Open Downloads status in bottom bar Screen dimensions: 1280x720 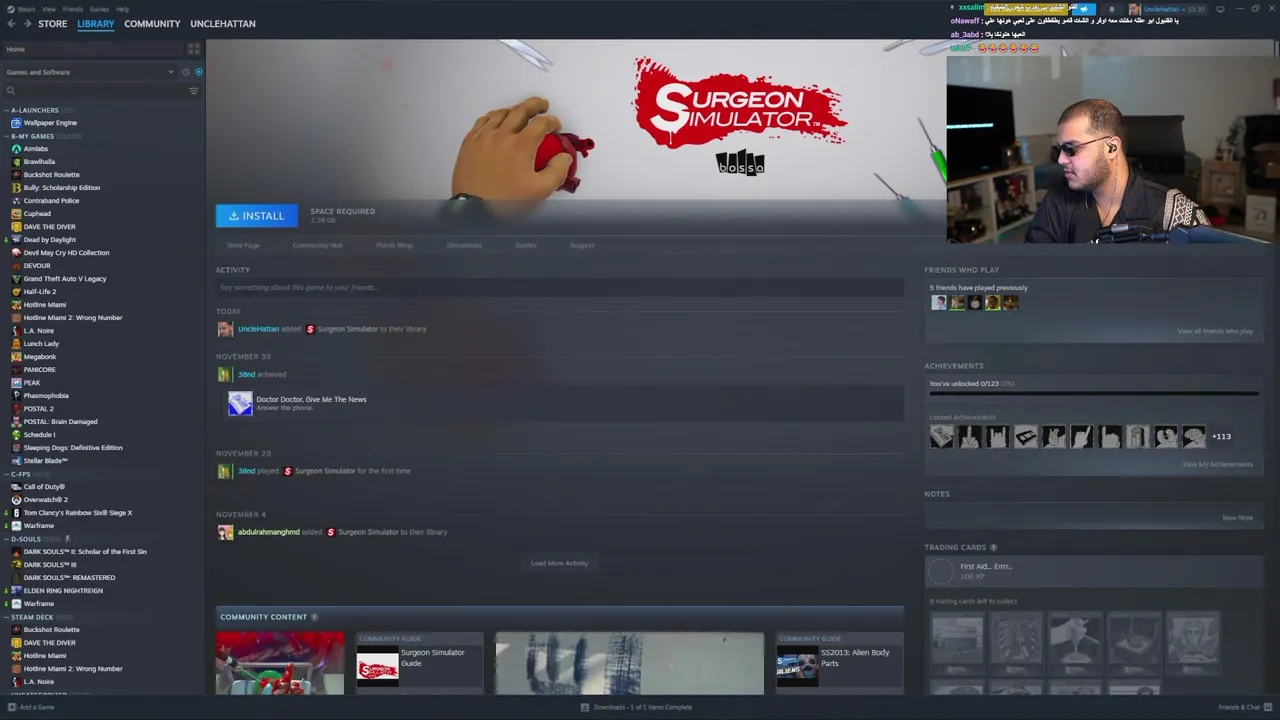click(636, 707)
